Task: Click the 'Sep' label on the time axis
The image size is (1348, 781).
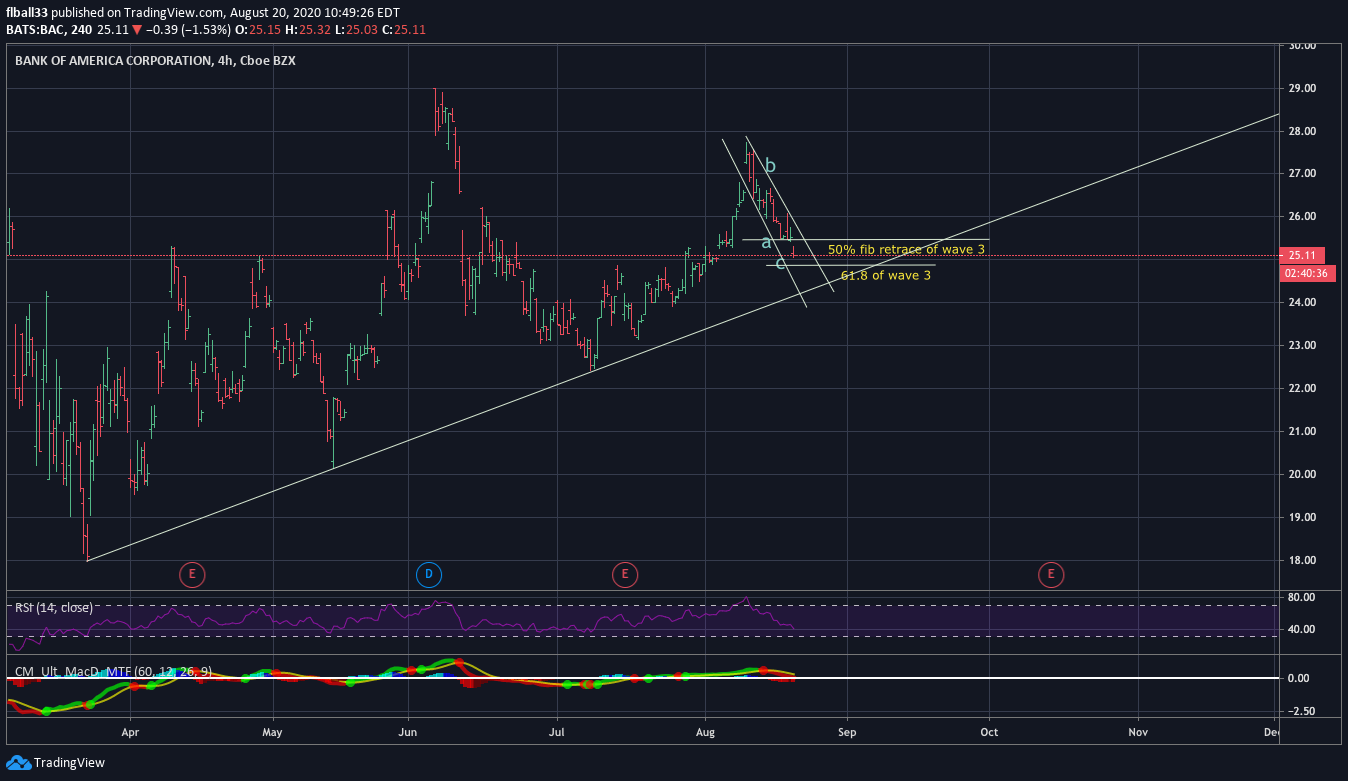Action: pos(847,732)
